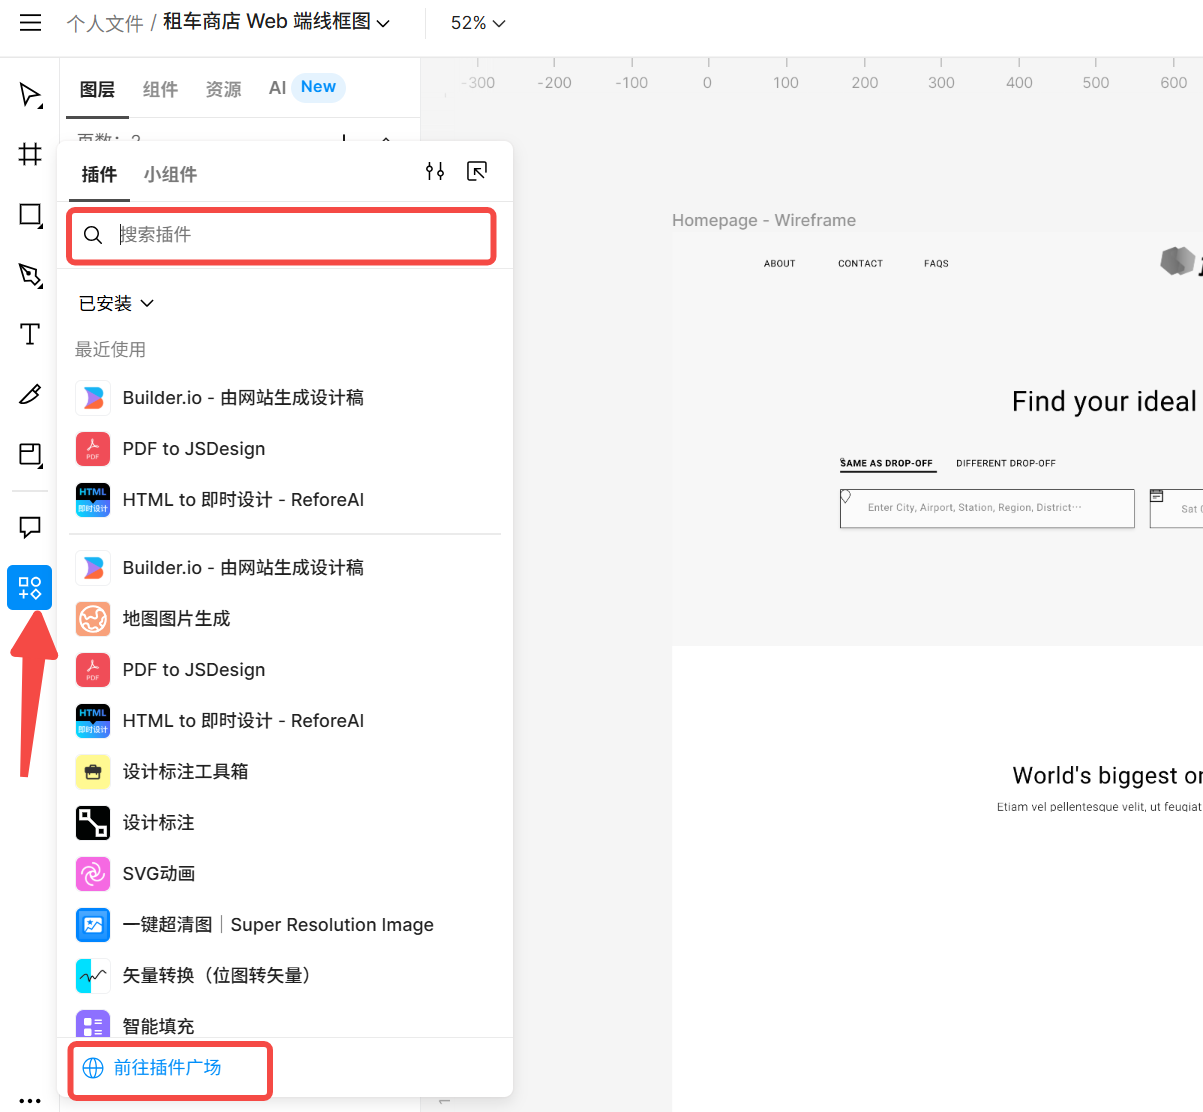Switch to the 小组件 tab
The image size is (1203, 1112).
pos(169,173)
